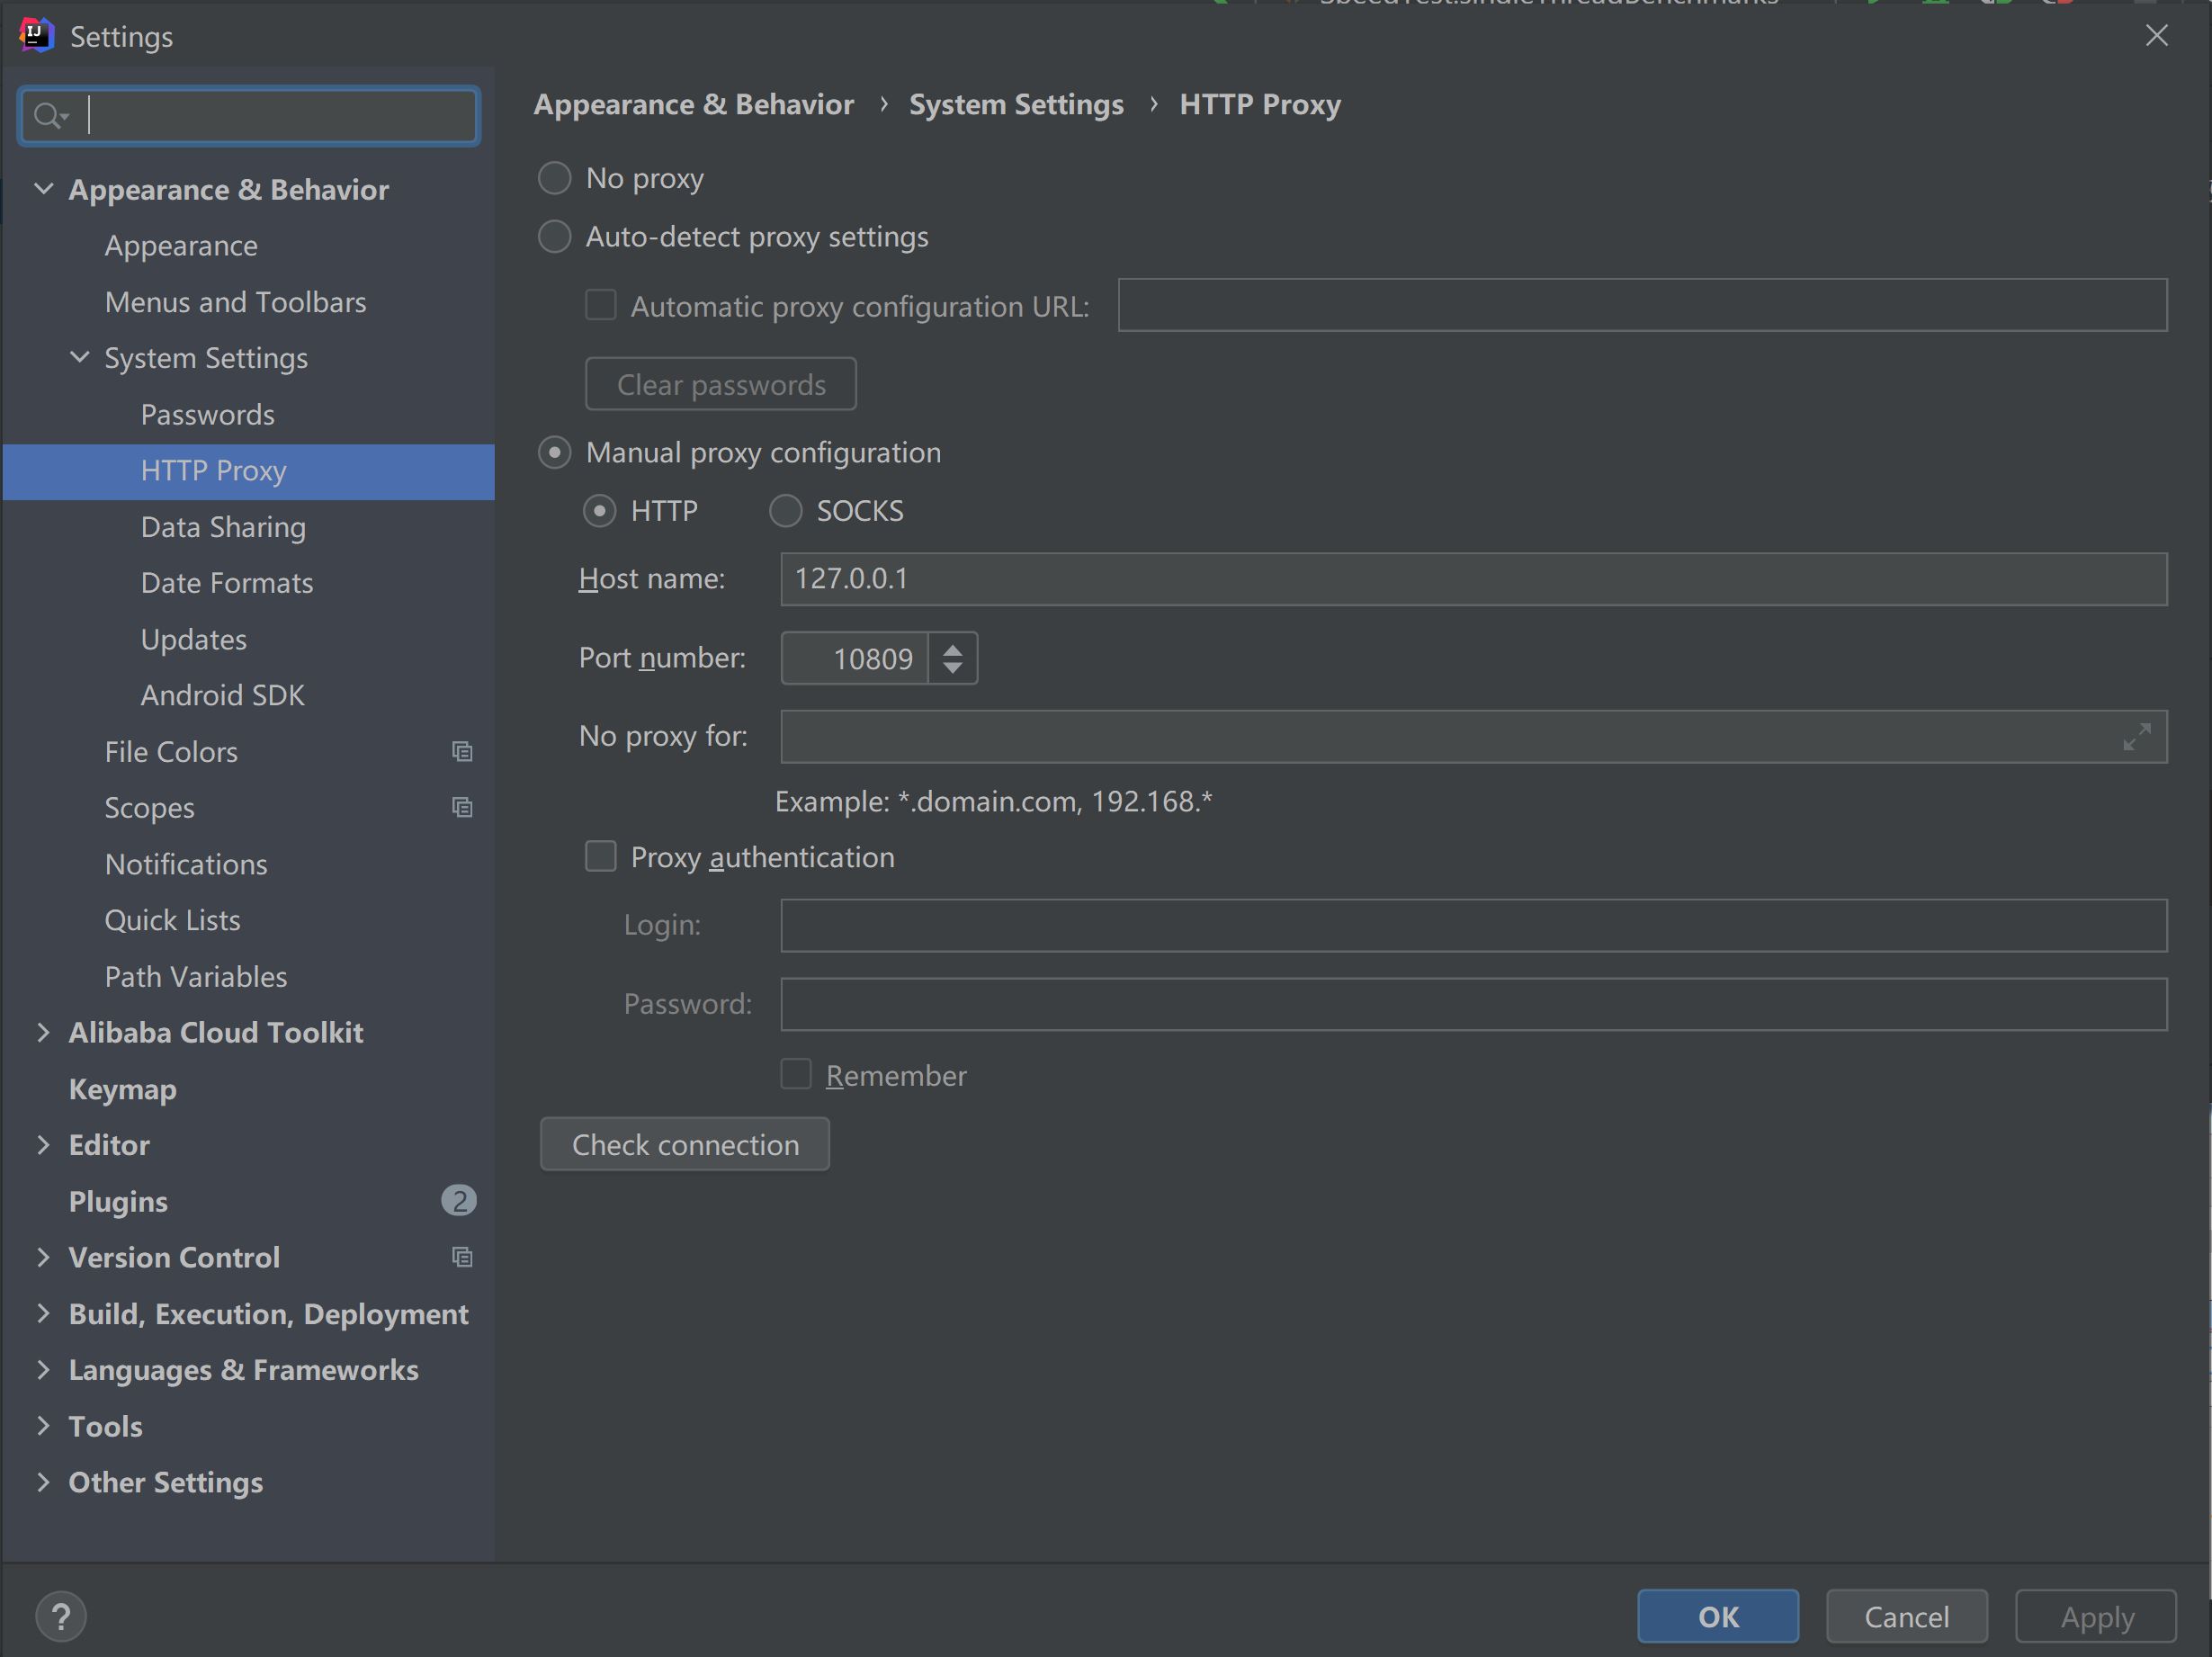The width and height of the screenshot is (2212, 1657).
Task: Focus the settings search box
Action: [249, 116]
